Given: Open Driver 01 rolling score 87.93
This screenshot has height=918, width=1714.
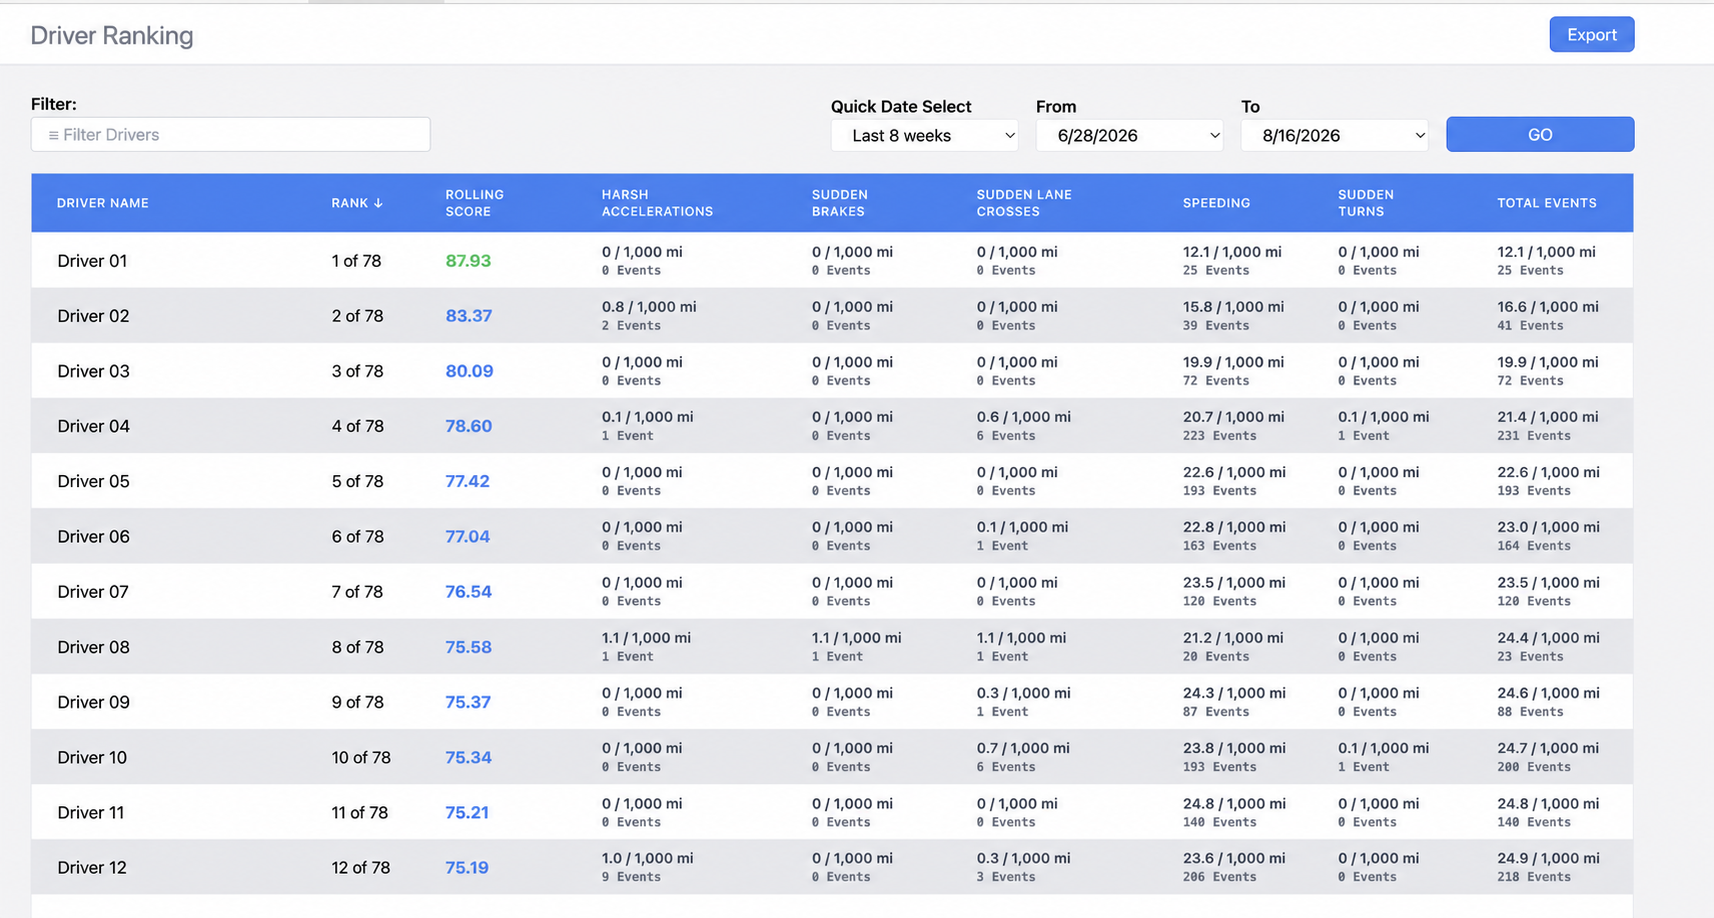Looking at the screenshot, I should (x=468, y=261).
